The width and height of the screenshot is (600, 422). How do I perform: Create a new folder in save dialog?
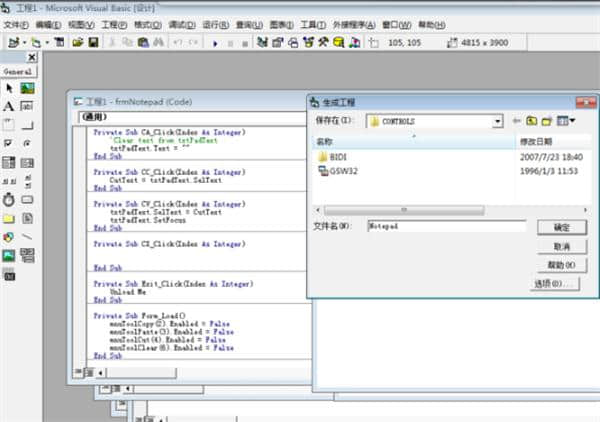click(547, 121)
